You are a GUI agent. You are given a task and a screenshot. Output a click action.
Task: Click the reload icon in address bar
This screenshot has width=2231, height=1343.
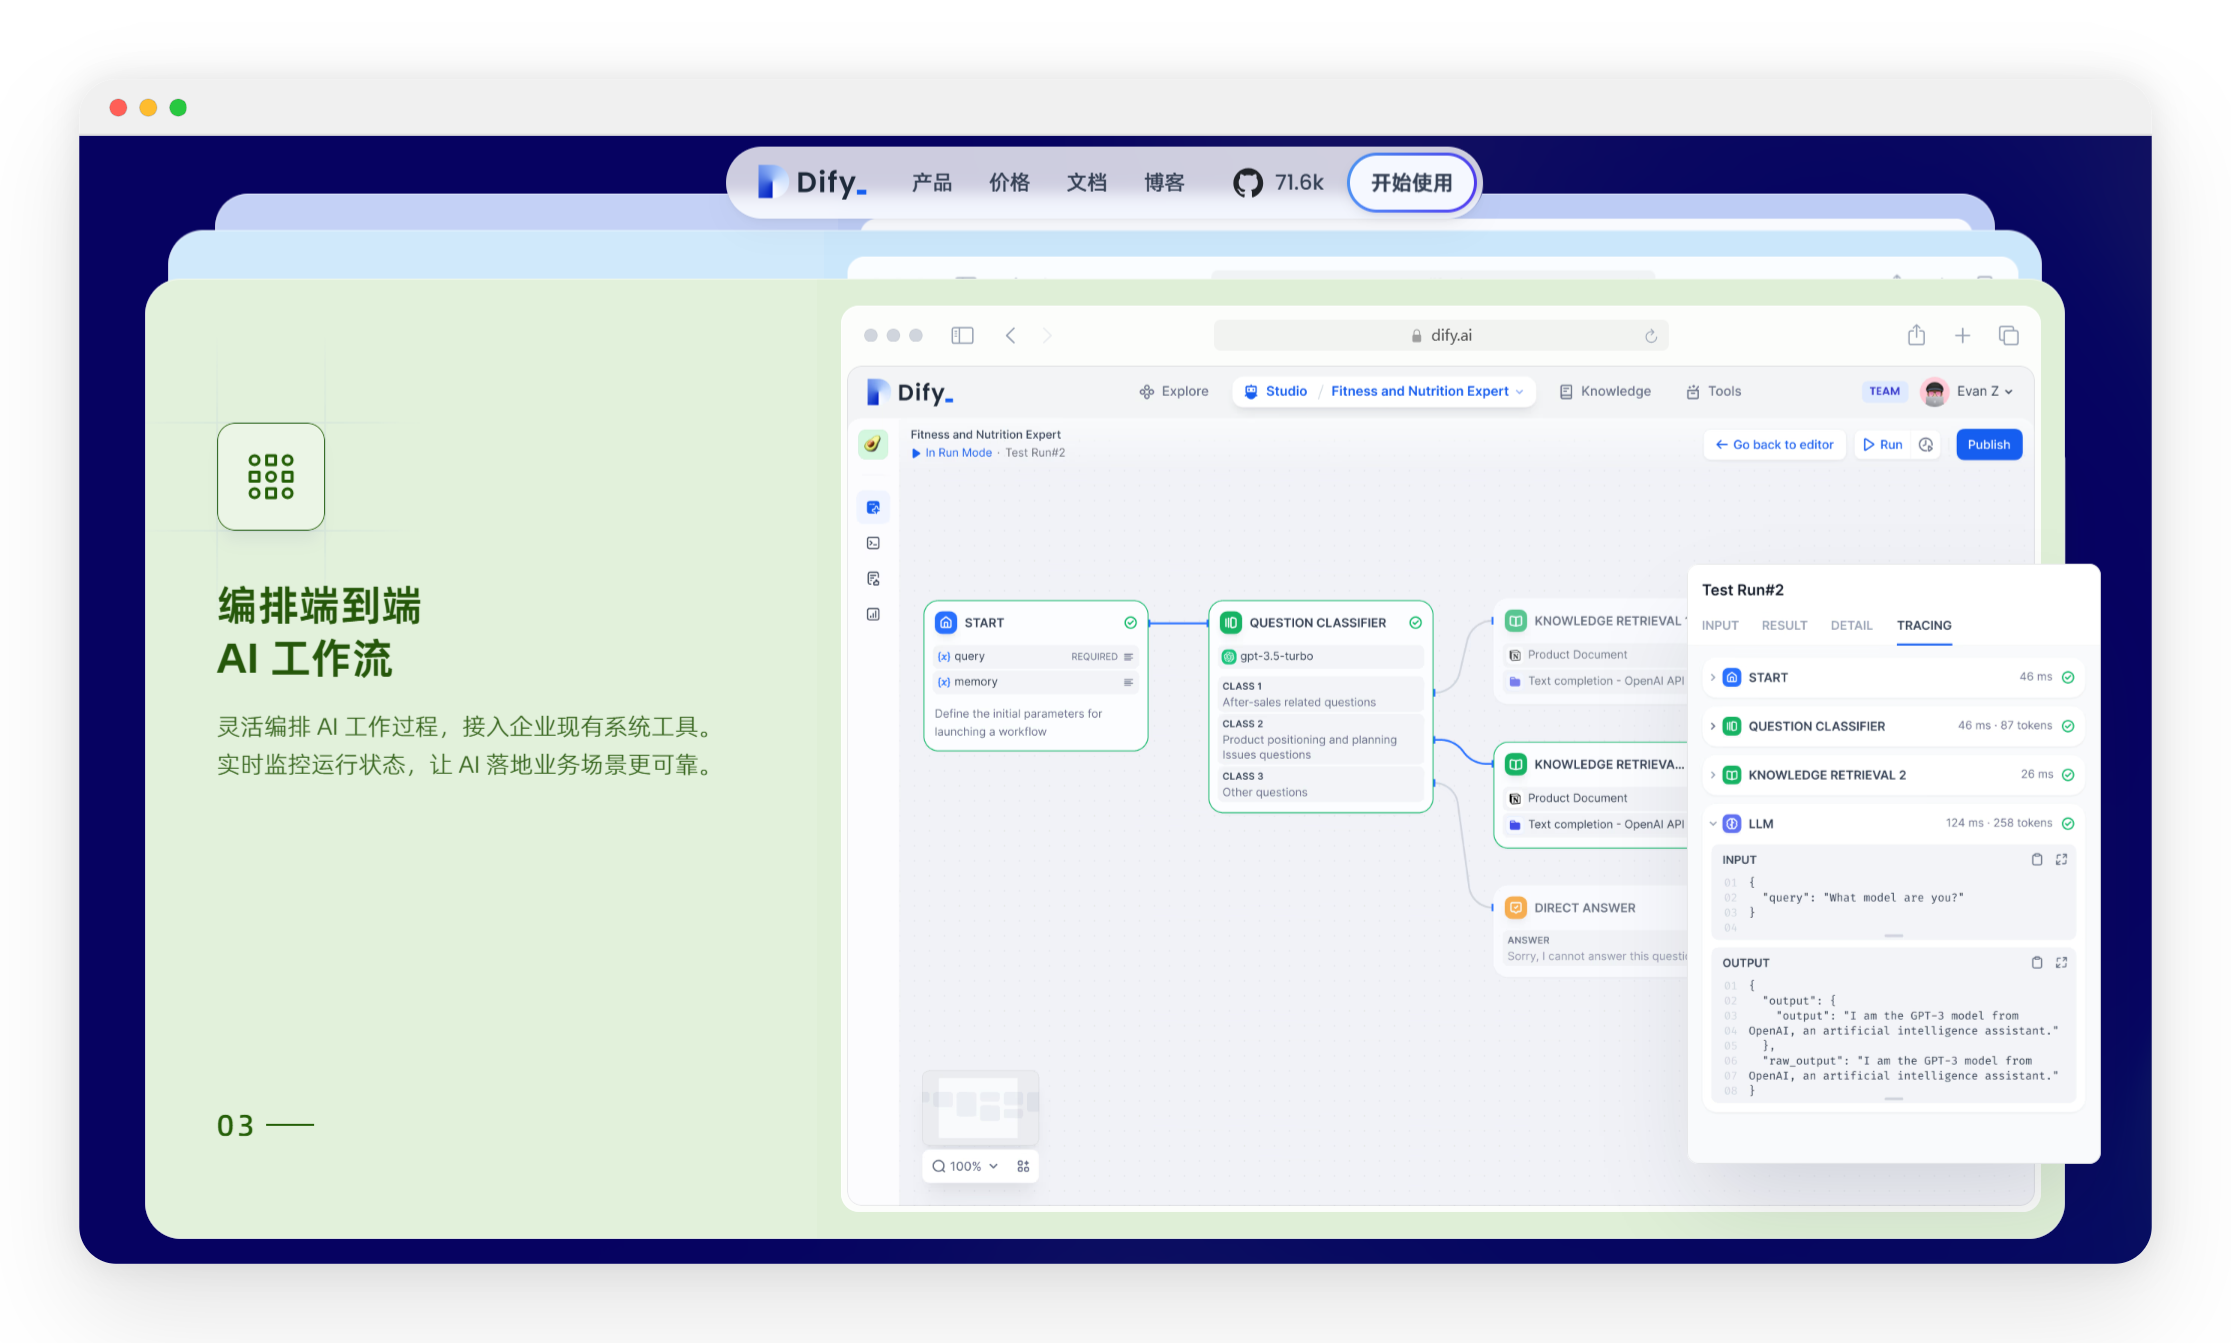tap(1651, 336)
